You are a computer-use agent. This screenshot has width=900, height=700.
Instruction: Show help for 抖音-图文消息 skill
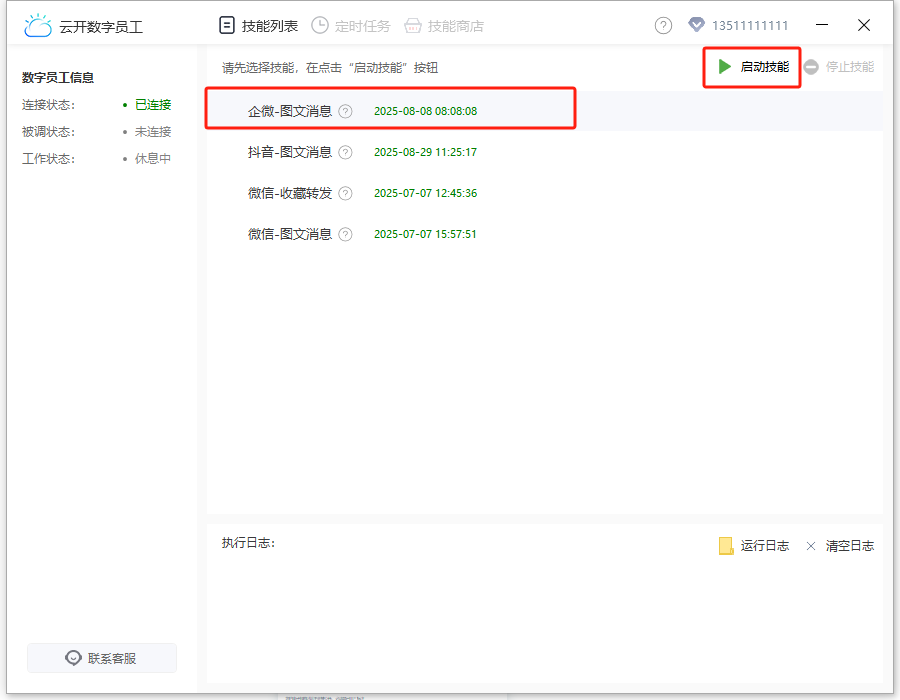(345, 152)
